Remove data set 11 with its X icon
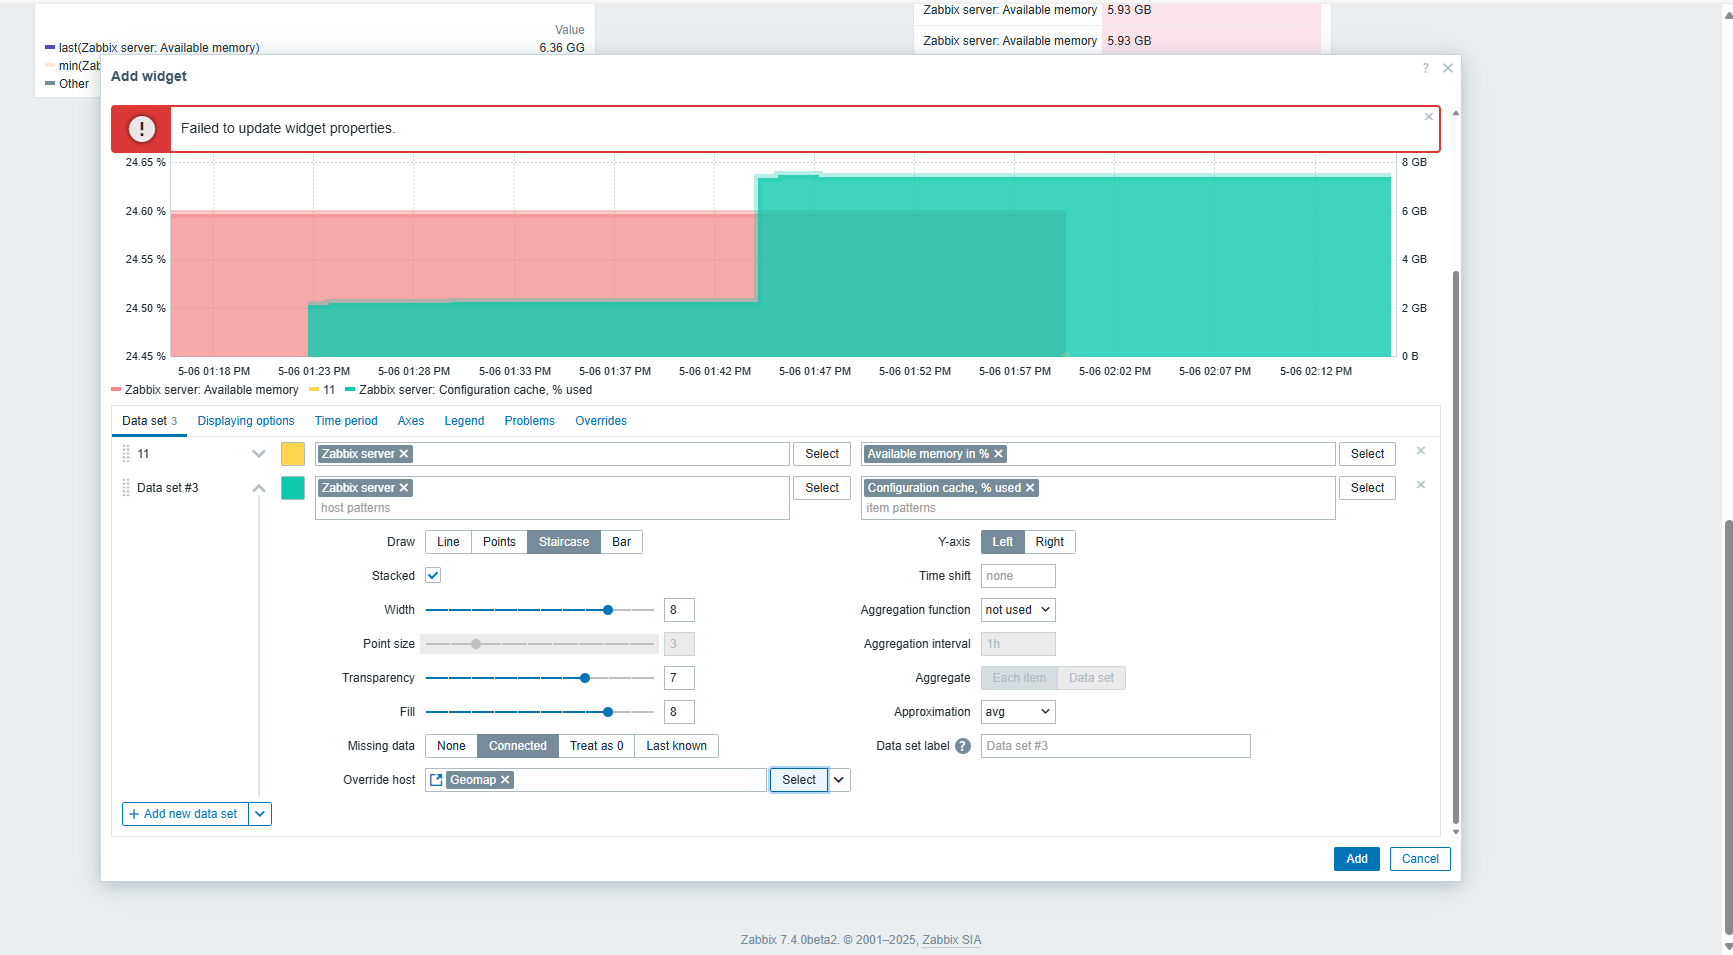Viewport: 1733px width, 955px height. pyautogui.click(x=1420, y=451)
